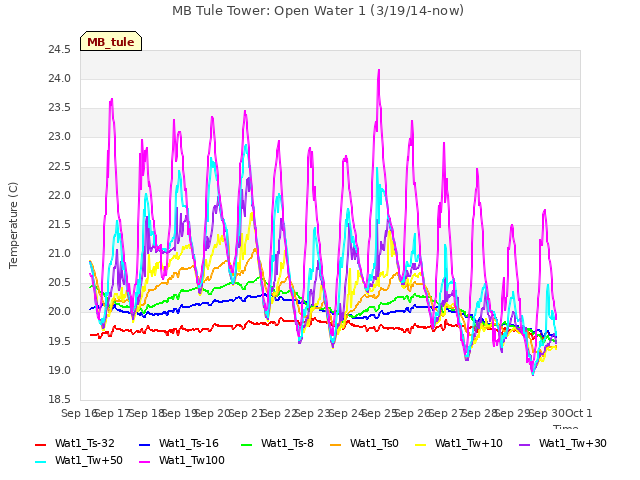Screen dimensions: 640x480
Task: Select the Wat1_Tw+10 legend label
Action: click(x=469, y=444)
